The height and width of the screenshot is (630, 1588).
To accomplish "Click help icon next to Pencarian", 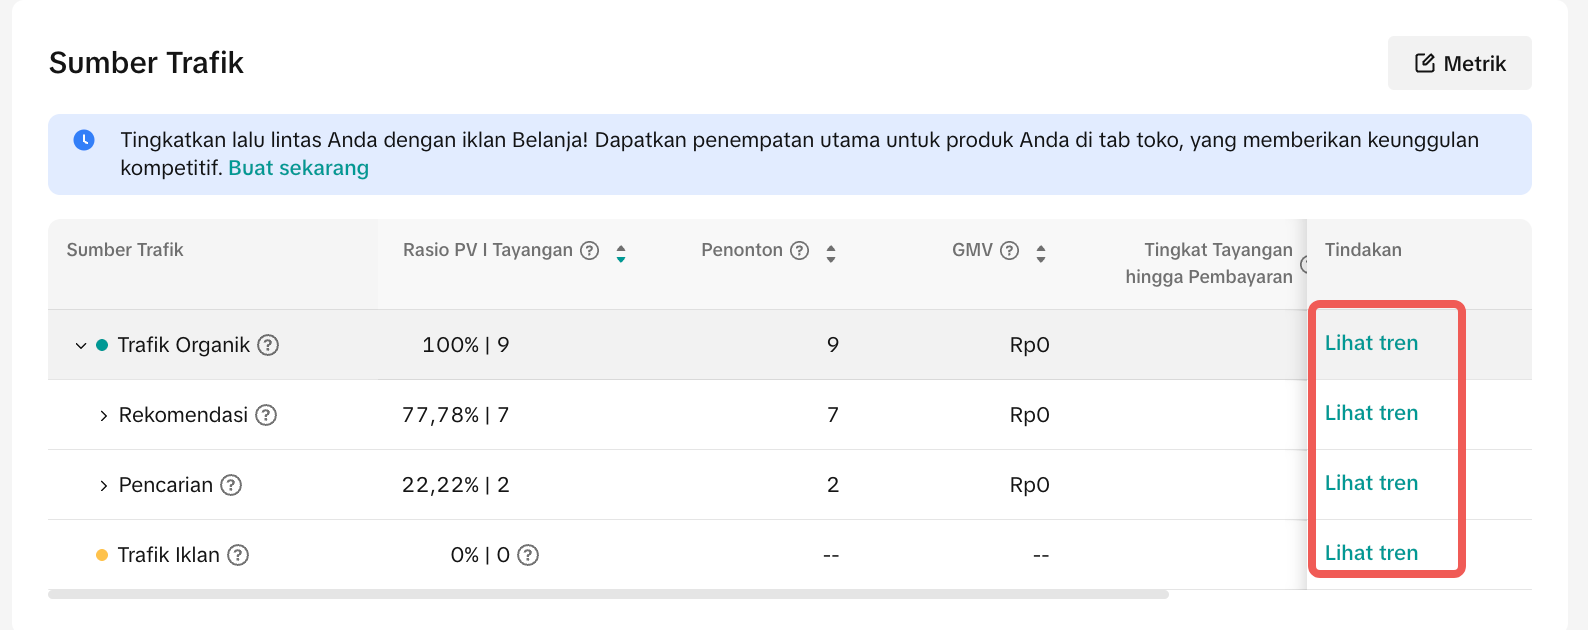I will point(231,485).
